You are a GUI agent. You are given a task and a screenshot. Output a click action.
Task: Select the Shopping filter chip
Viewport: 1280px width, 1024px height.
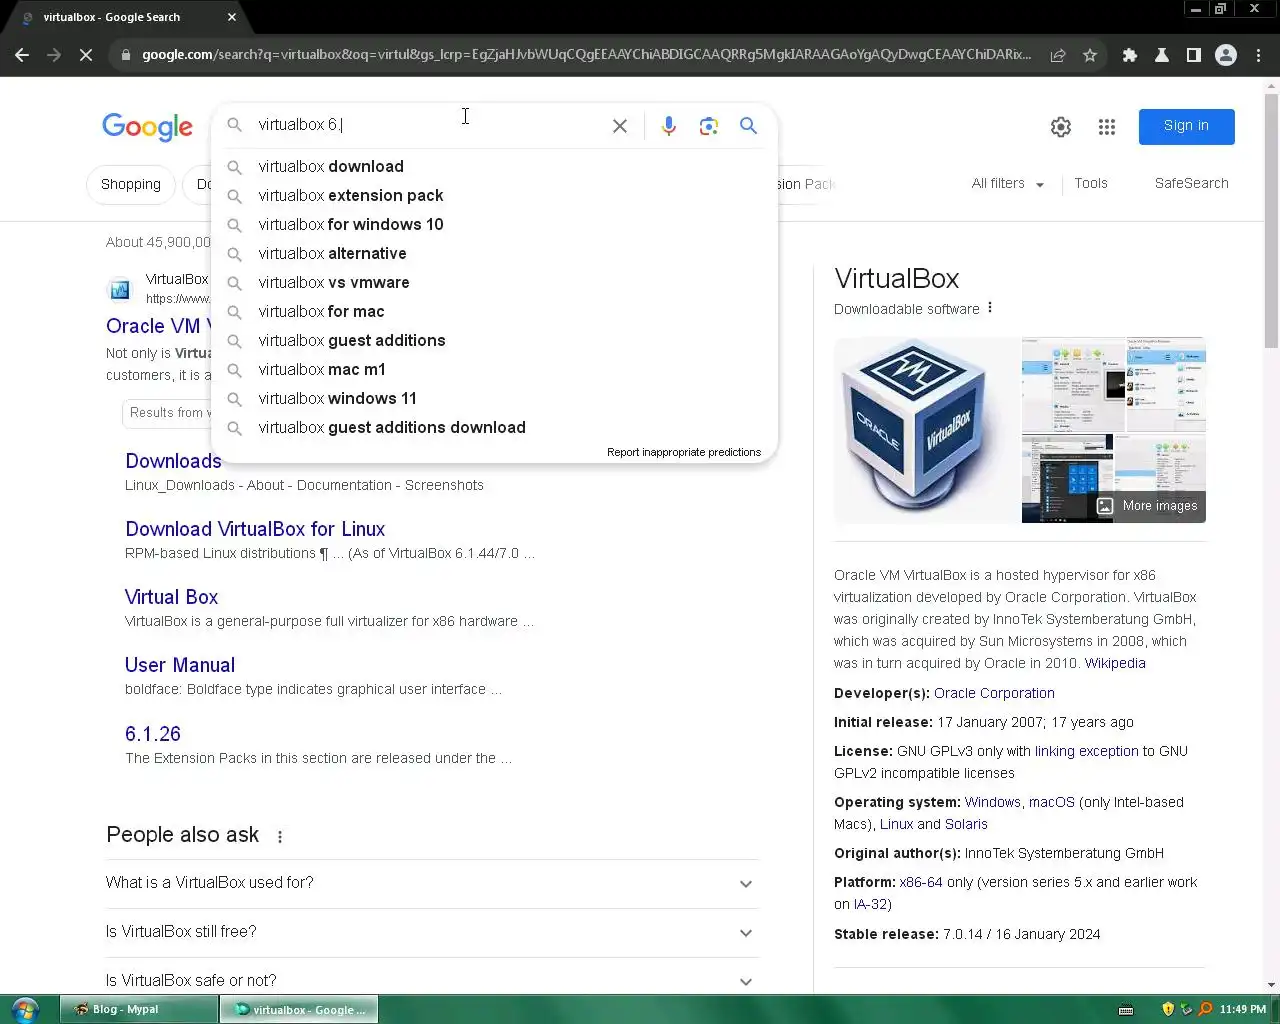(131, 185)
